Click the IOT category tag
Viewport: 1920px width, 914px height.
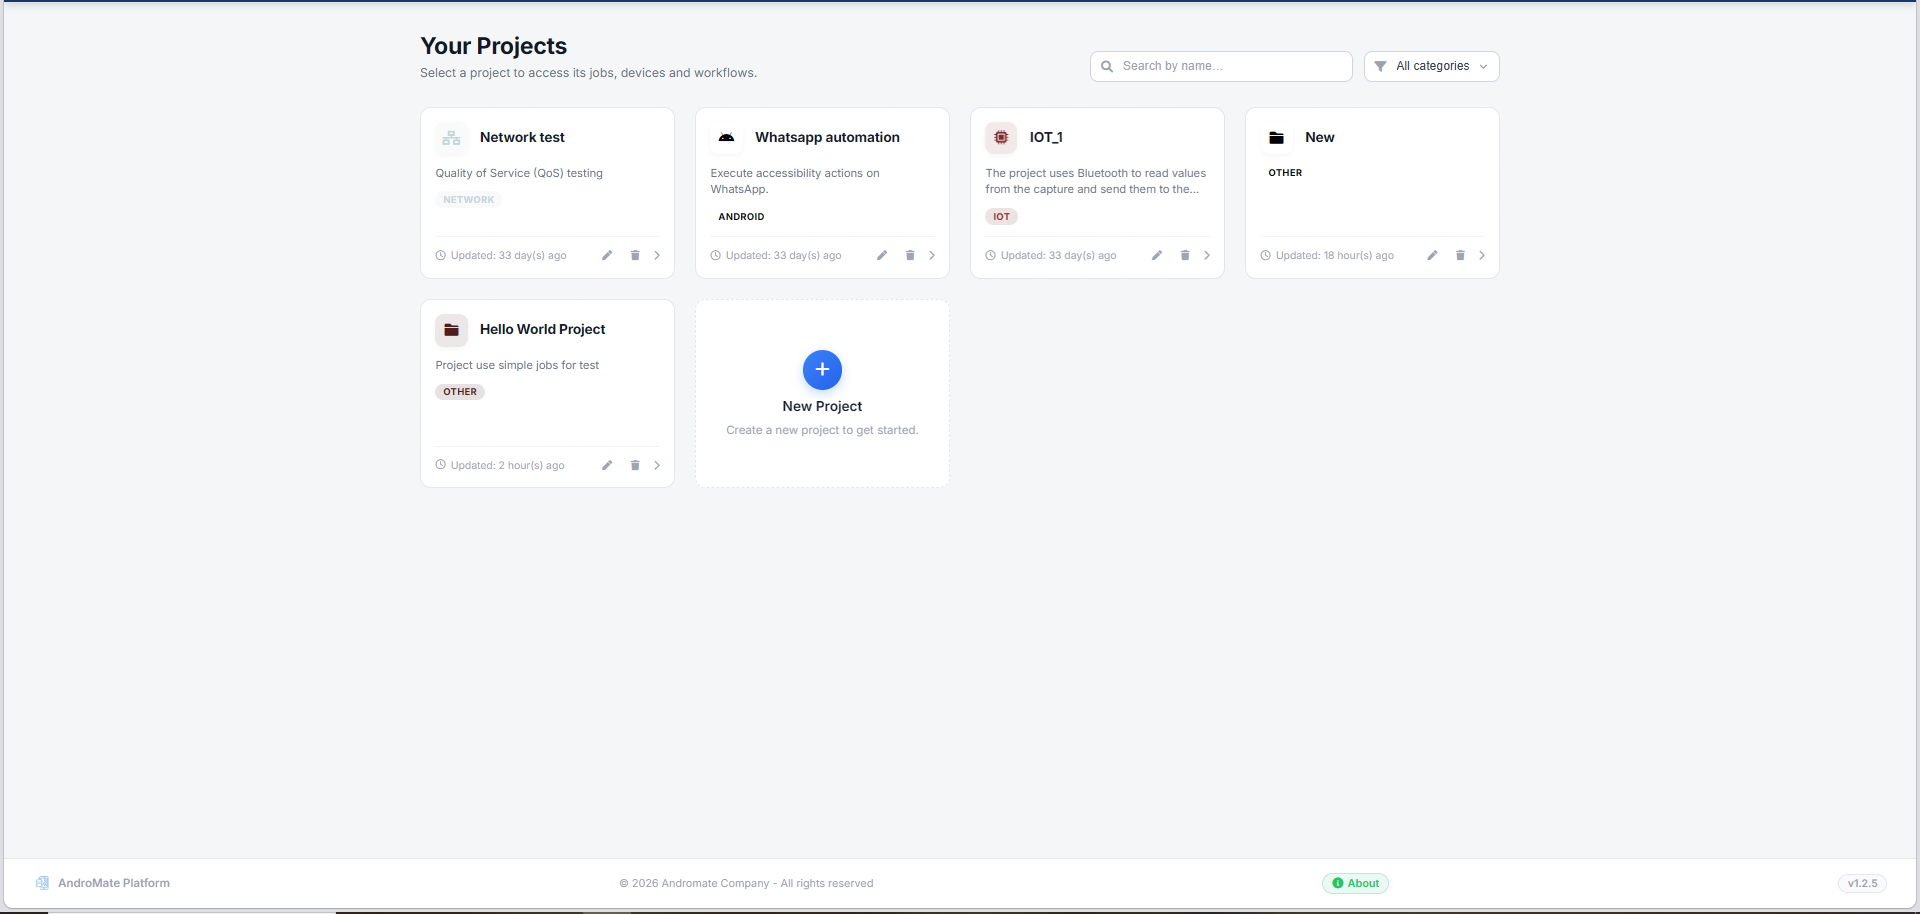click(x=1001, y=217)
